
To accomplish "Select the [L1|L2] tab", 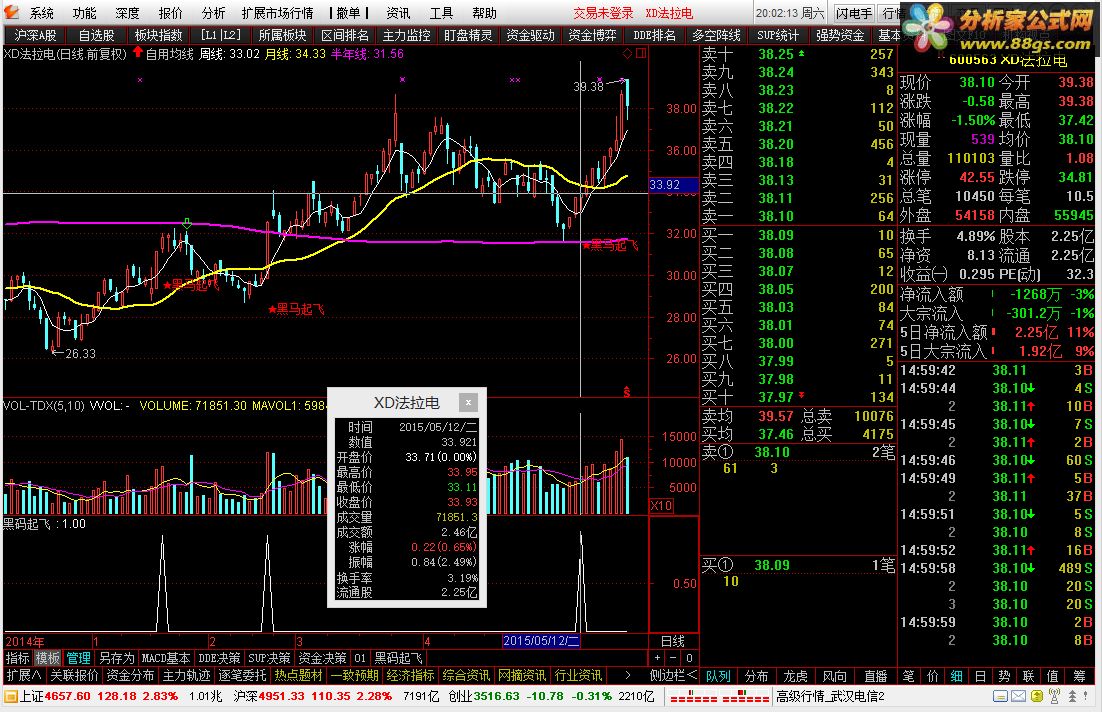I will (x=220, y=35).
